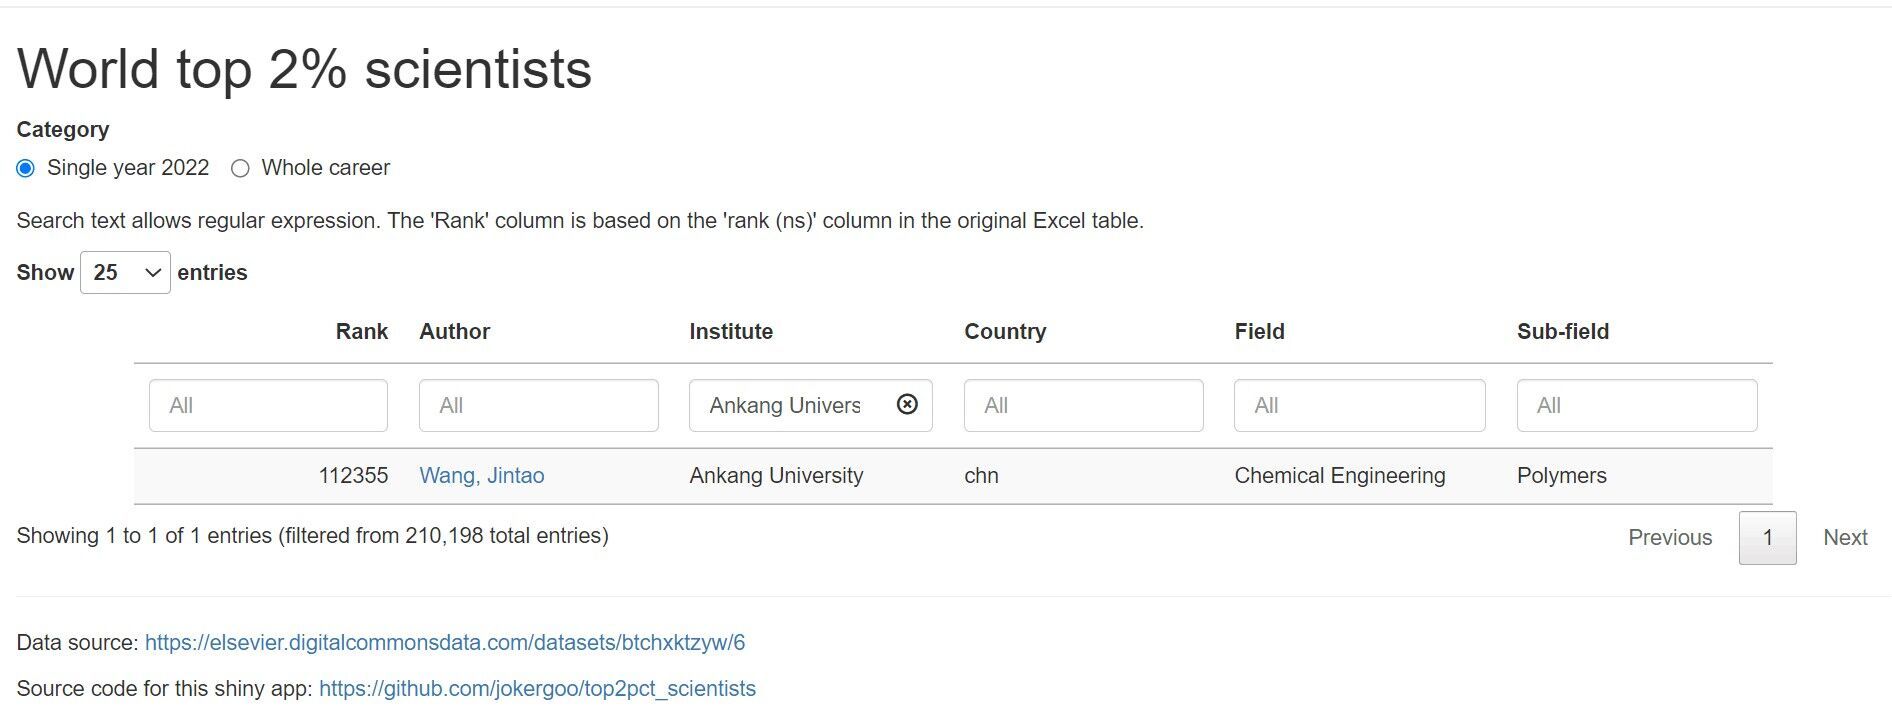This screenshot has width=1892, height=711.
Task: Sort by the Institute column header
Action: point(730,332)
